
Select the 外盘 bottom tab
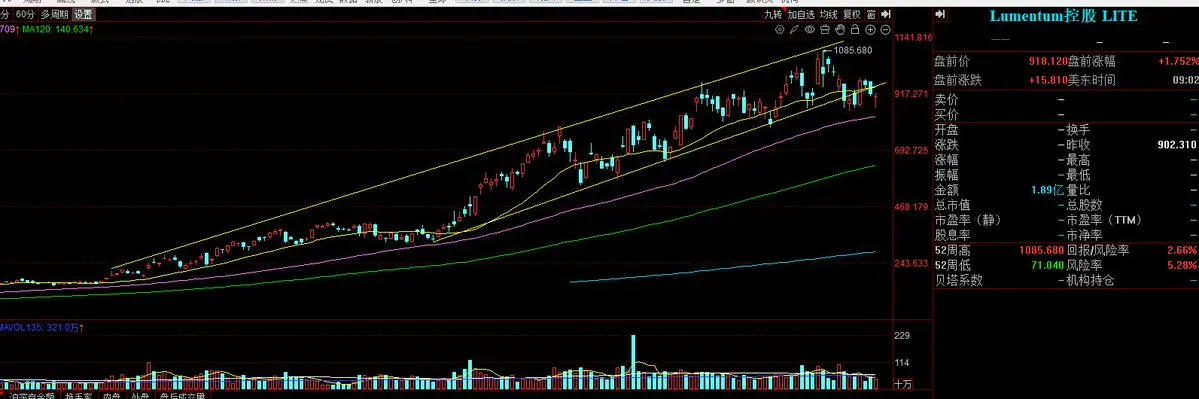[x=140, y=396]
